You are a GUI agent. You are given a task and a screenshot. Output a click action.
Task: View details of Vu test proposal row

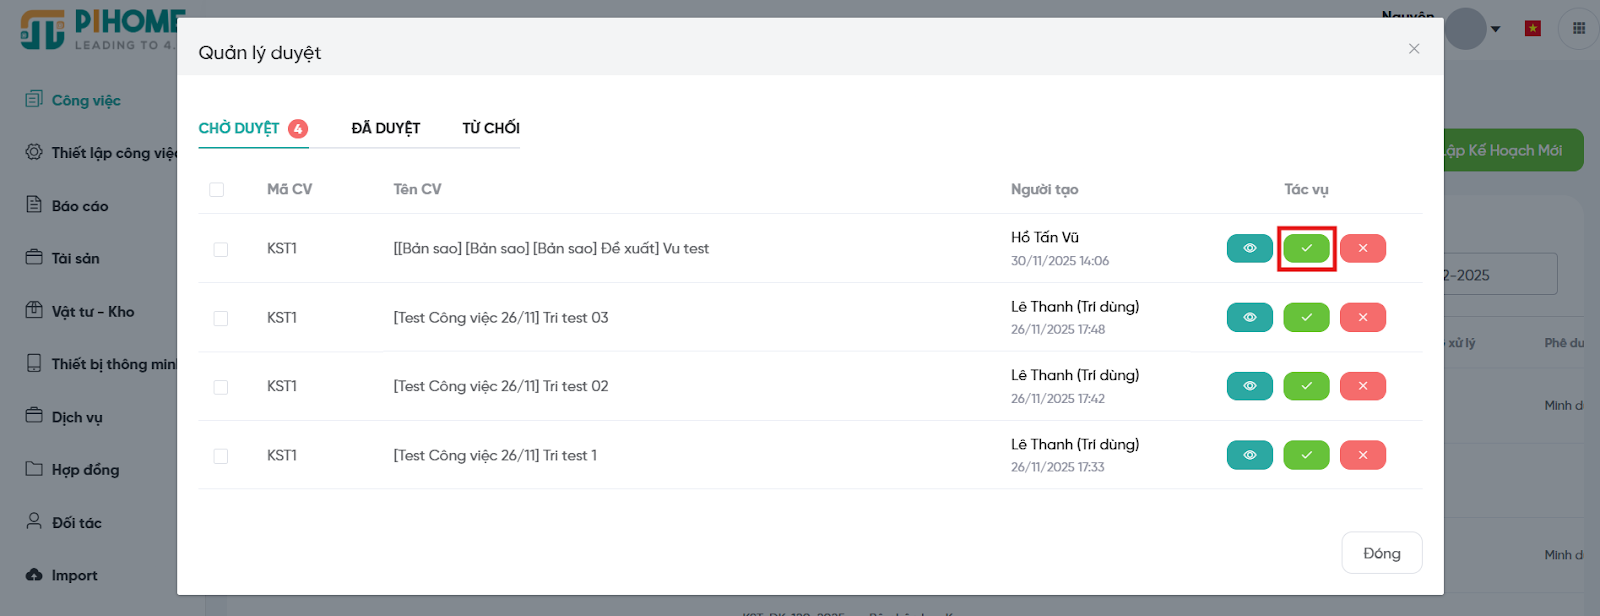1249,248
